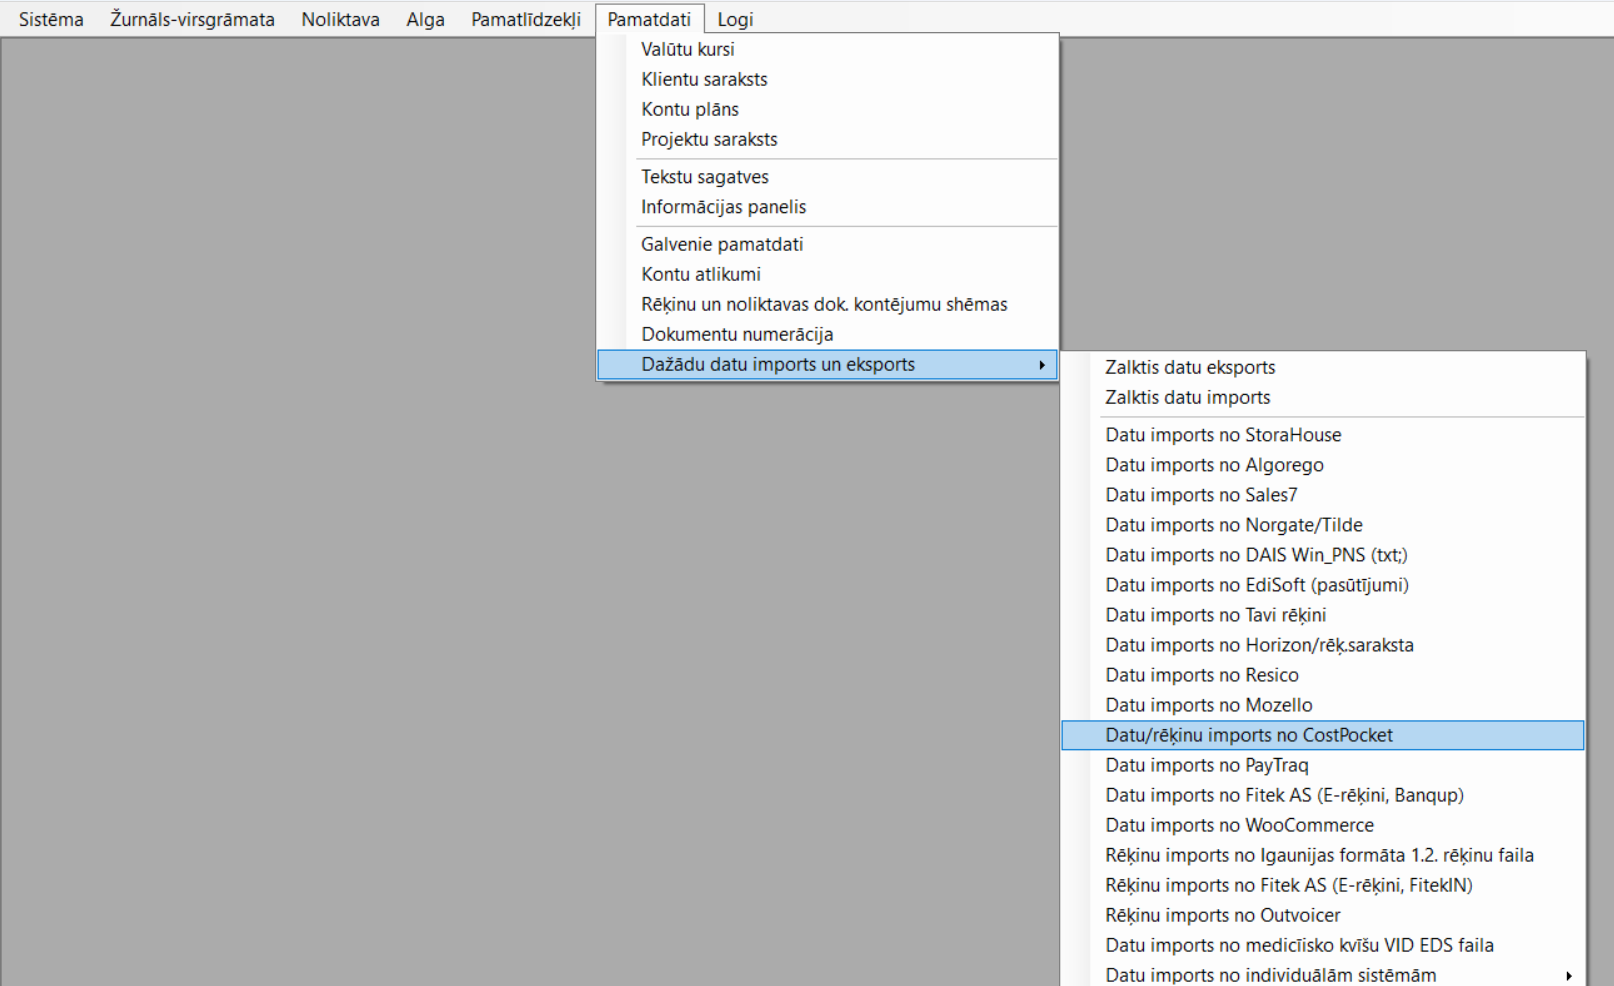Image resolution: width=1614 pixels, height=986 pixels.
Task: Open the Pamatlīdzekļi menu
Action: 526,19
